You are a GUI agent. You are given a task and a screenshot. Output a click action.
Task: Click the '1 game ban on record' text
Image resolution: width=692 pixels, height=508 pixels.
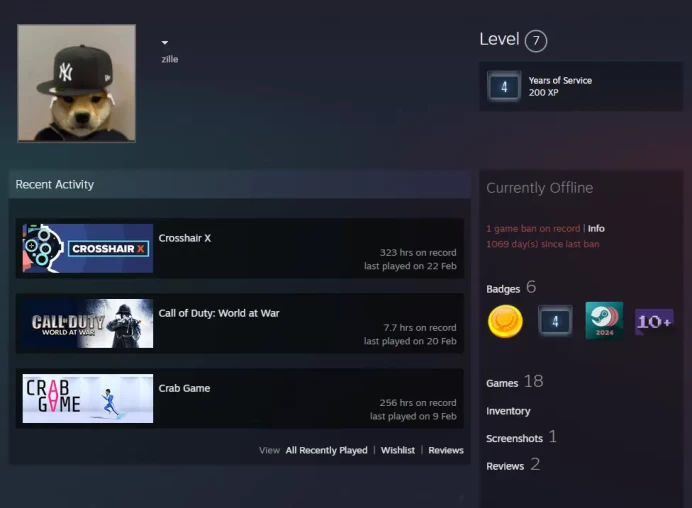point(533,228)
